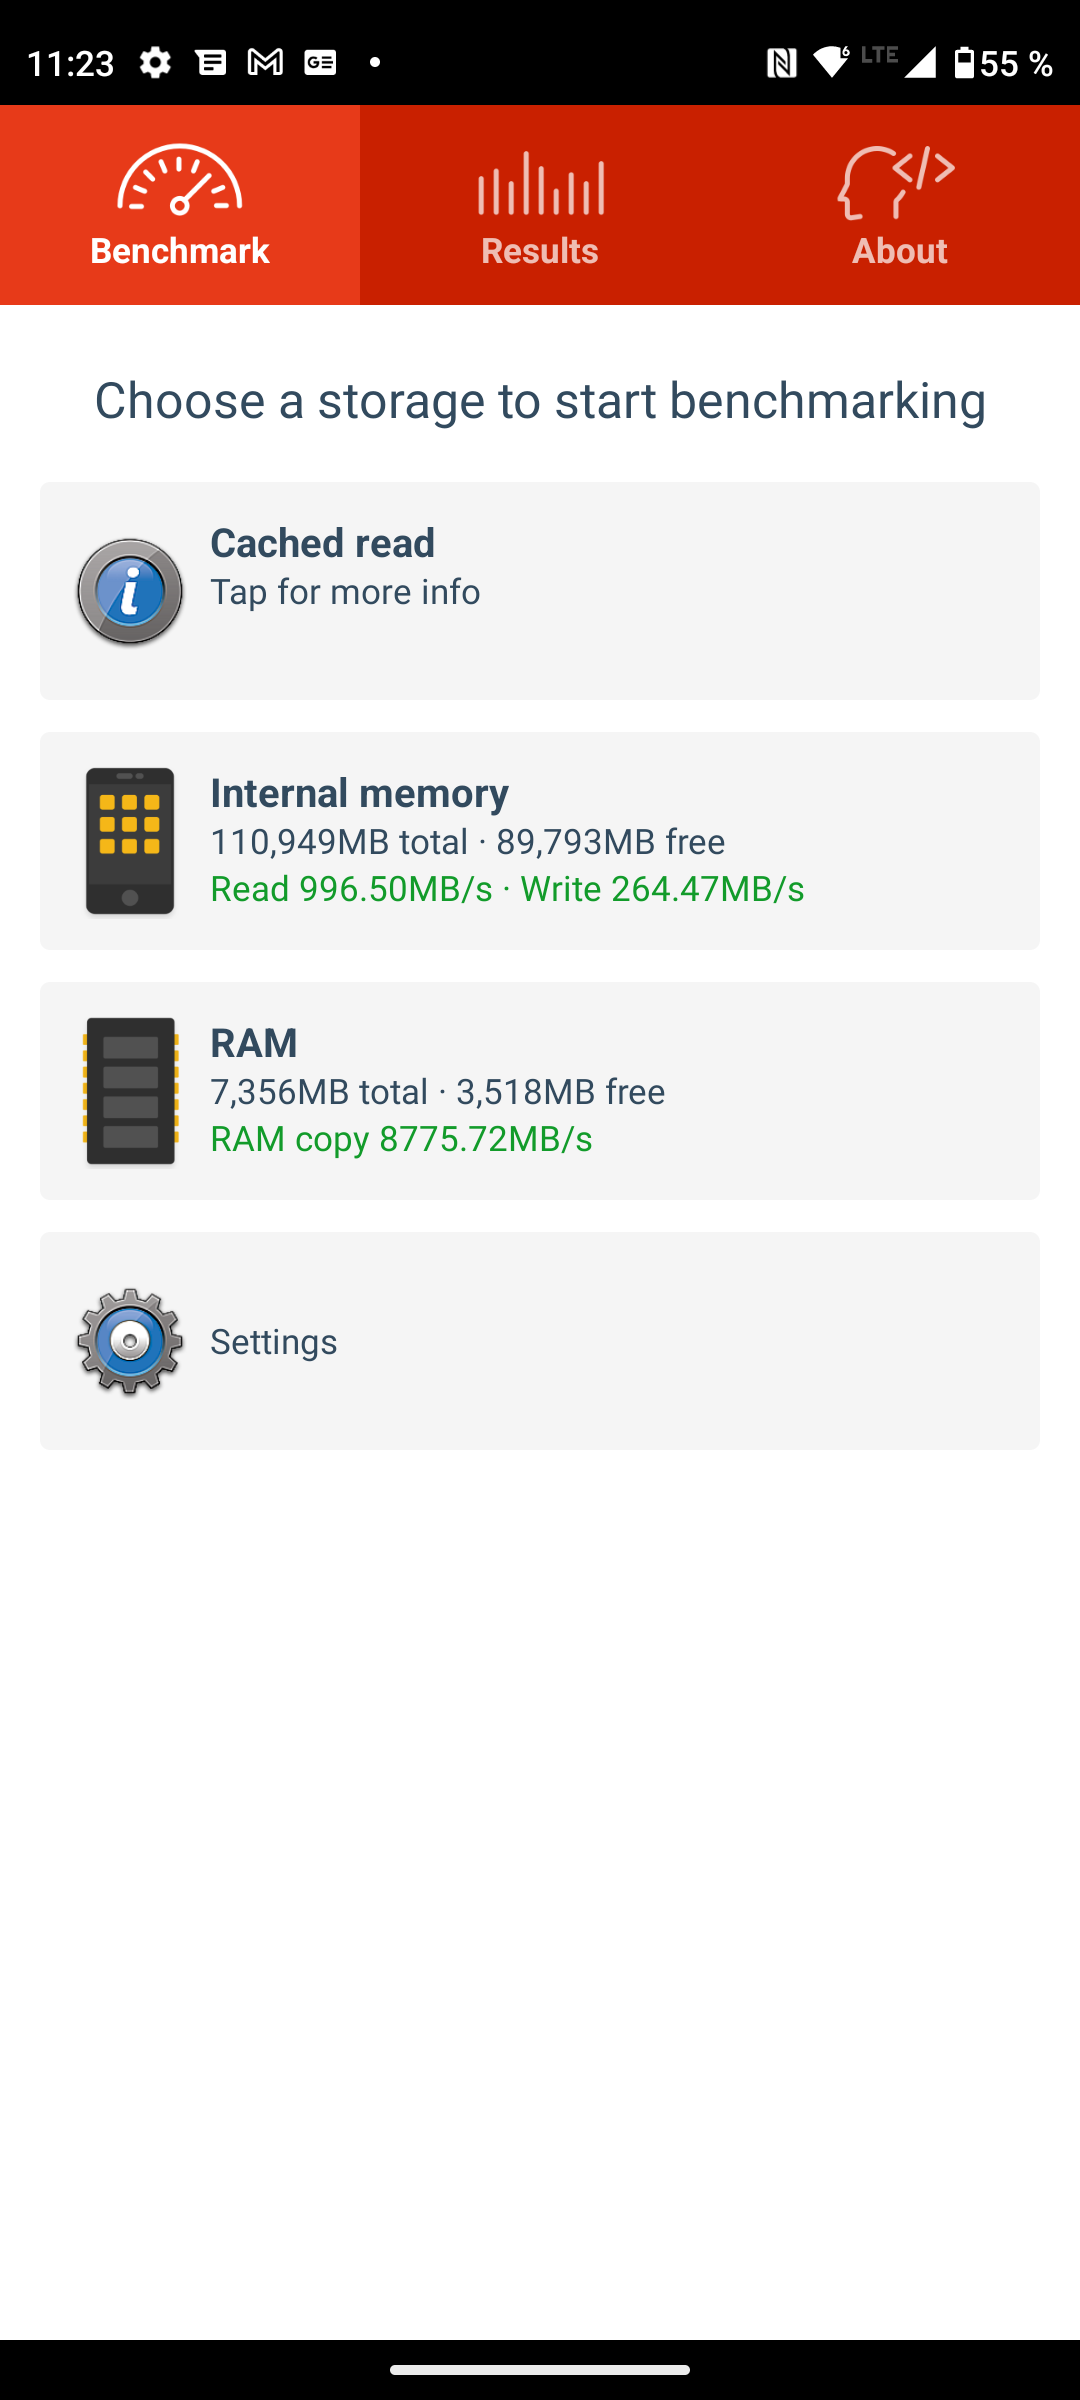Switch to the Results tab
The width and height of the screenshot is (1080, 2400).
pyautogui.click(x=540, y=205)
